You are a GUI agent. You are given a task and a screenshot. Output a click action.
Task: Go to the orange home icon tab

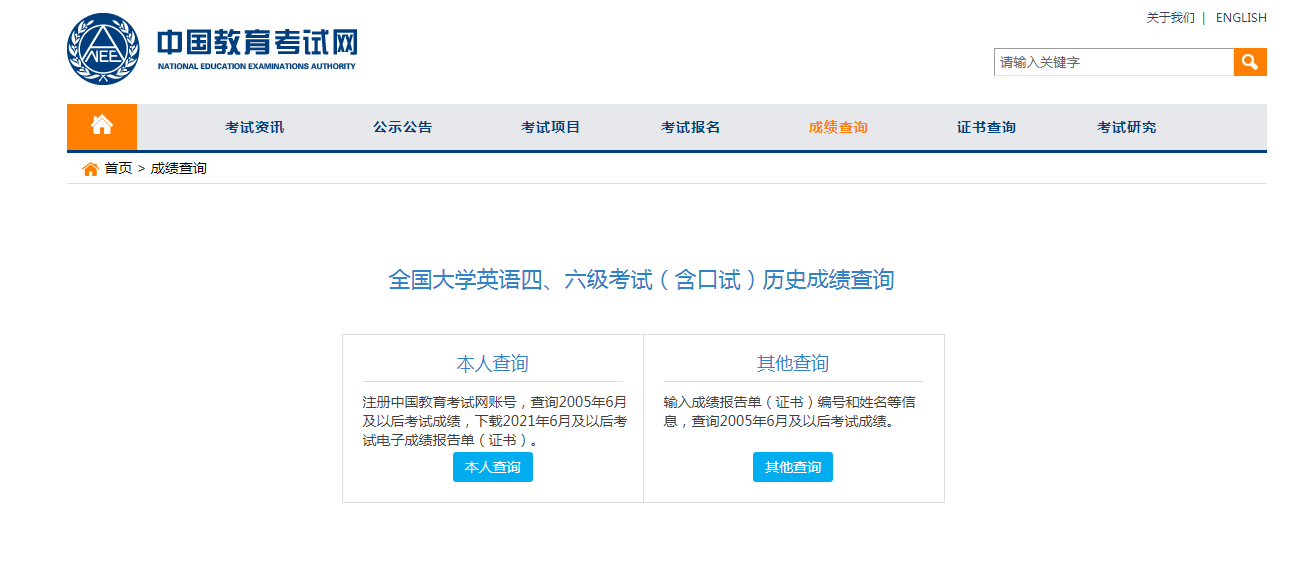click(102, 126)
